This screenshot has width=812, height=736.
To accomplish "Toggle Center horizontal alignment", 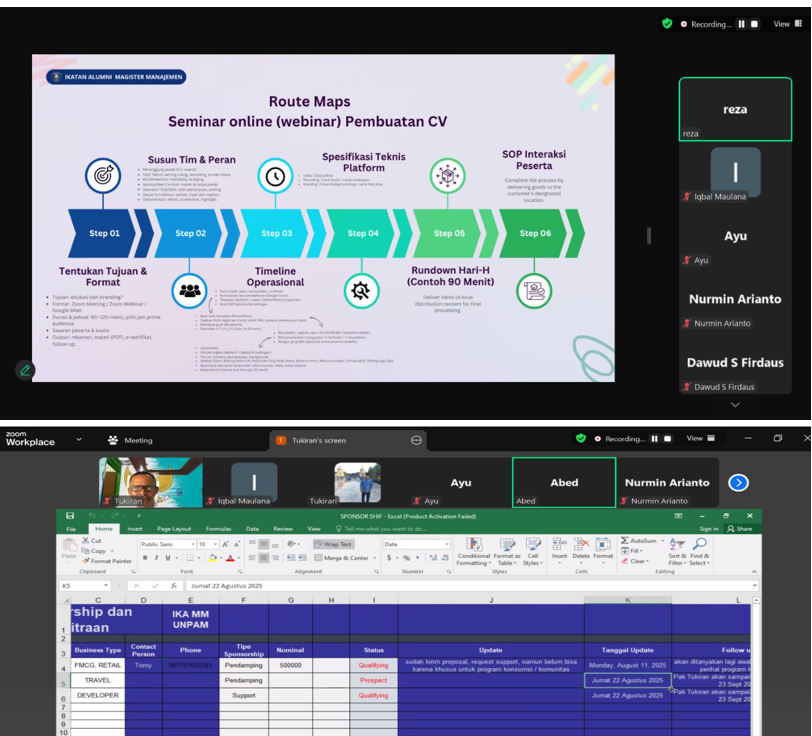I will pos(264,558).
